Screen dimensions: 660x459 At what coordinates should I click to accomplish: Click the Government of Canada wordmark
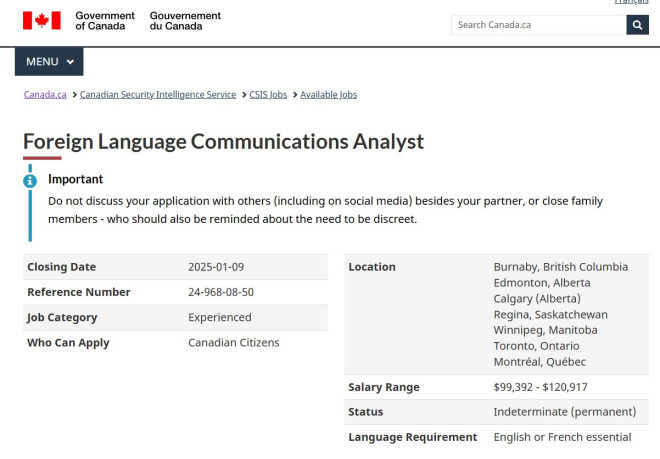(x=105, y=21)
